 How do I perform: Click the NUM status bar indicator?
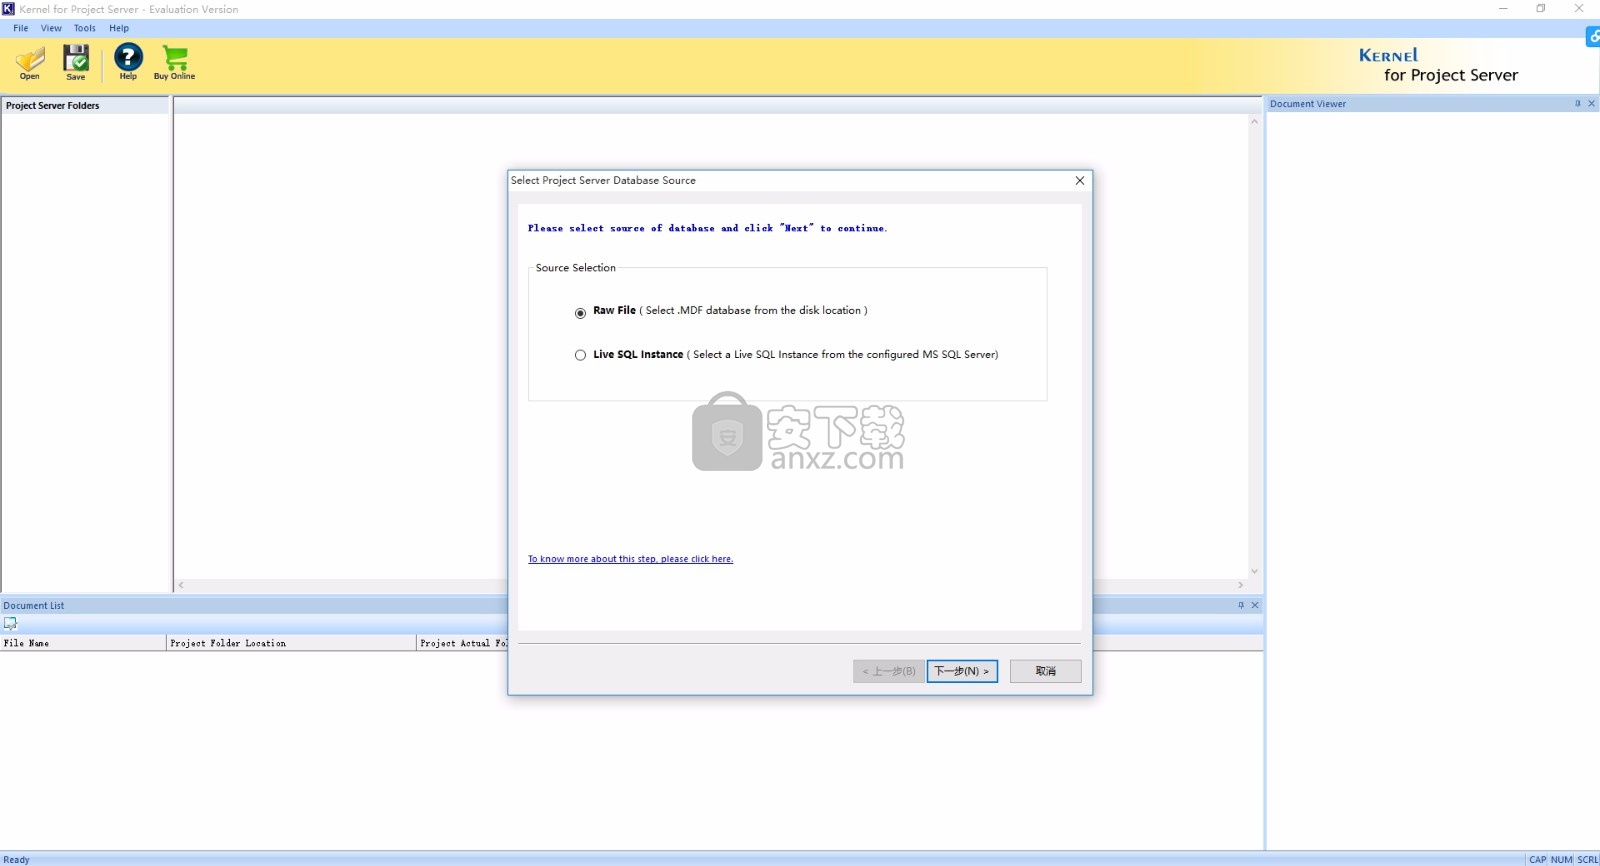point(1562,860)
